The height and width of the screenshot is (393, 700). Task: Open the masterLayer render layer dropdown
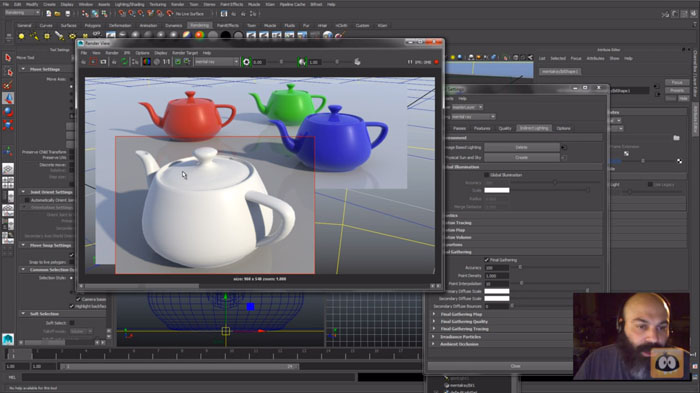(x=467, y=107)
